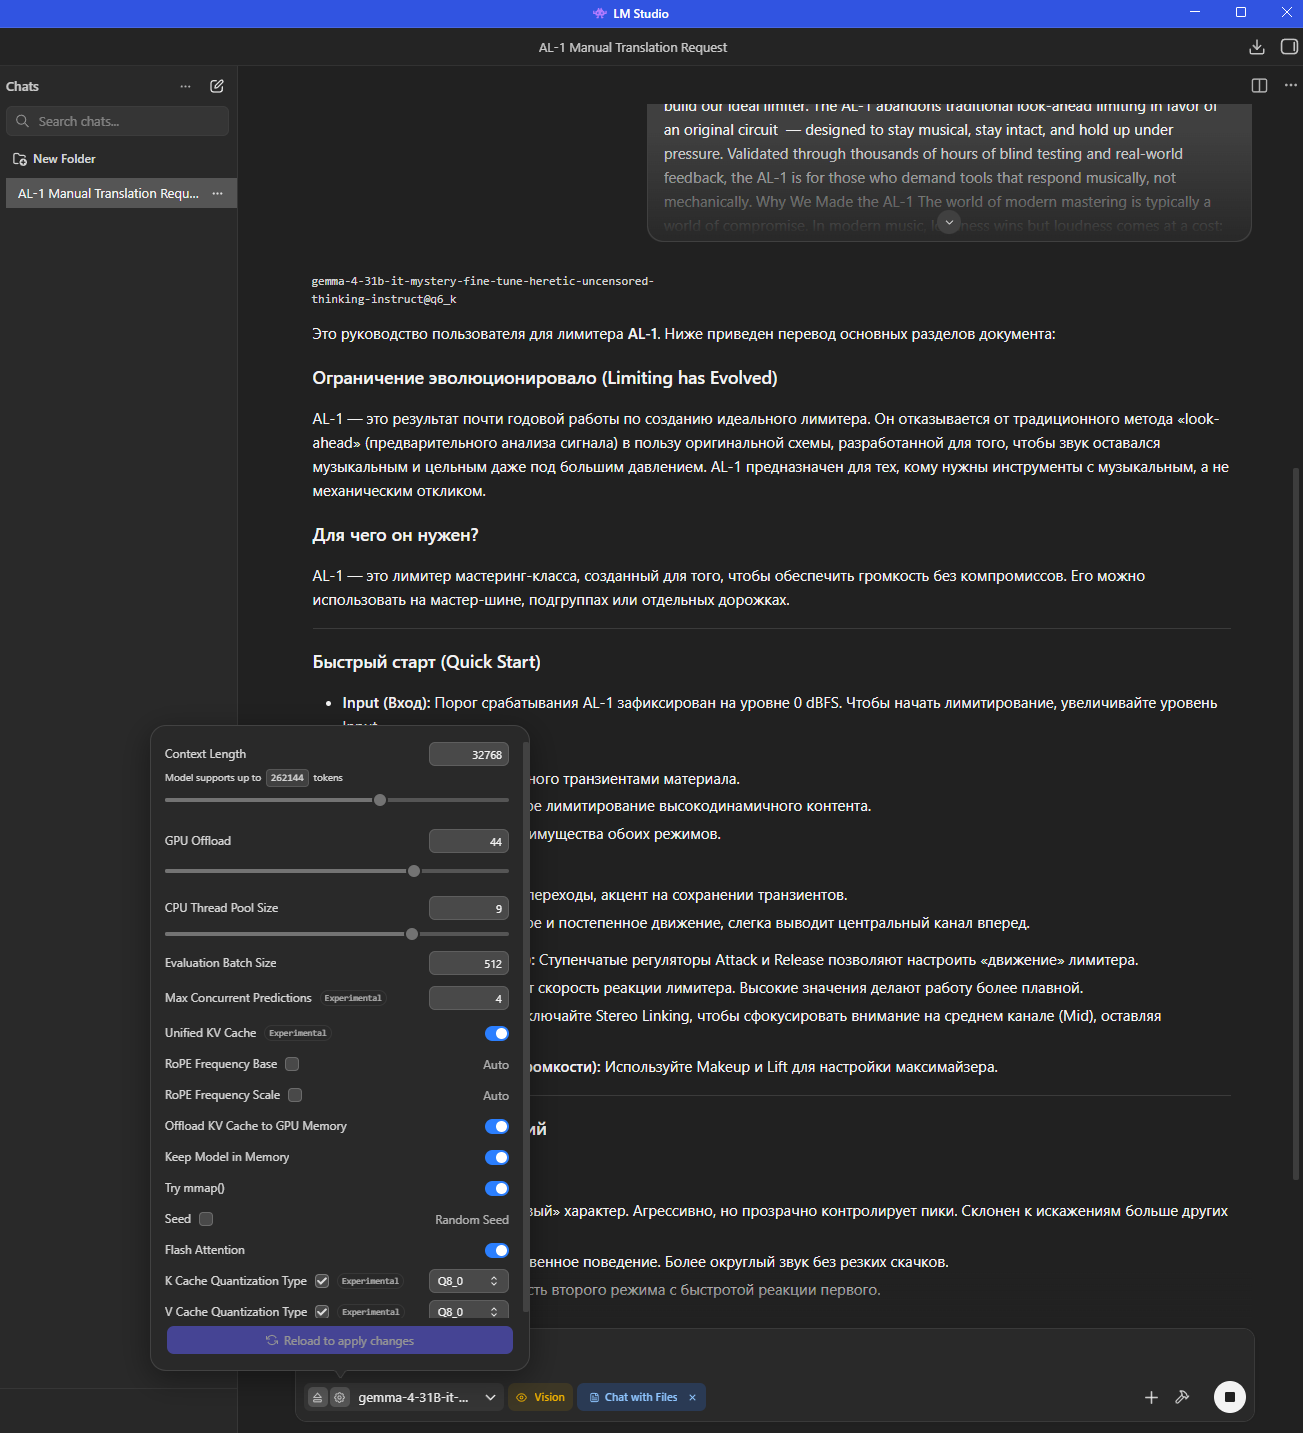Download the chat using top-right download icon
Image resolution: width=1303 pixels, height=1433 pixels.
coord(1257,47)
